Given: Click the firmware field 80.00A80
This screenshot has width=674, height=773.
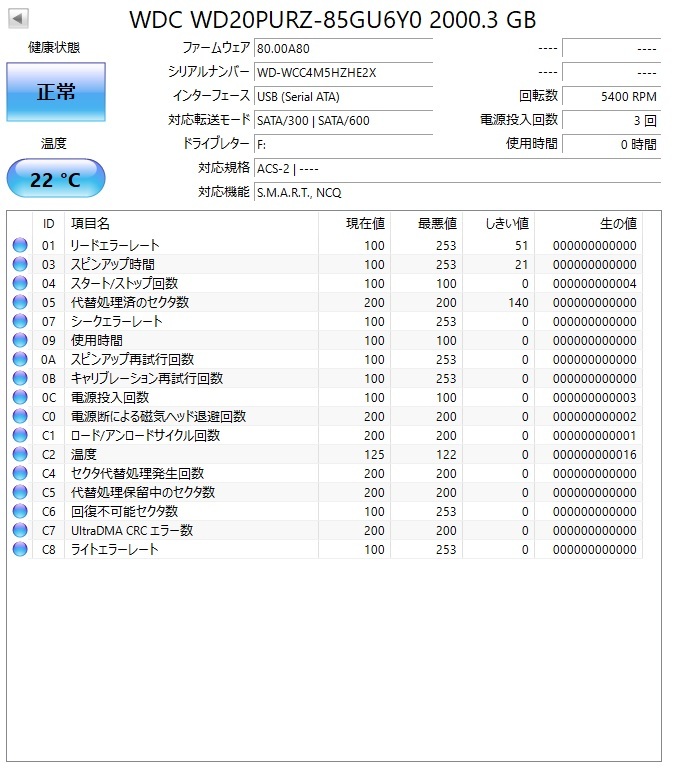Looking at the screenshot, I should pos(343,48).
